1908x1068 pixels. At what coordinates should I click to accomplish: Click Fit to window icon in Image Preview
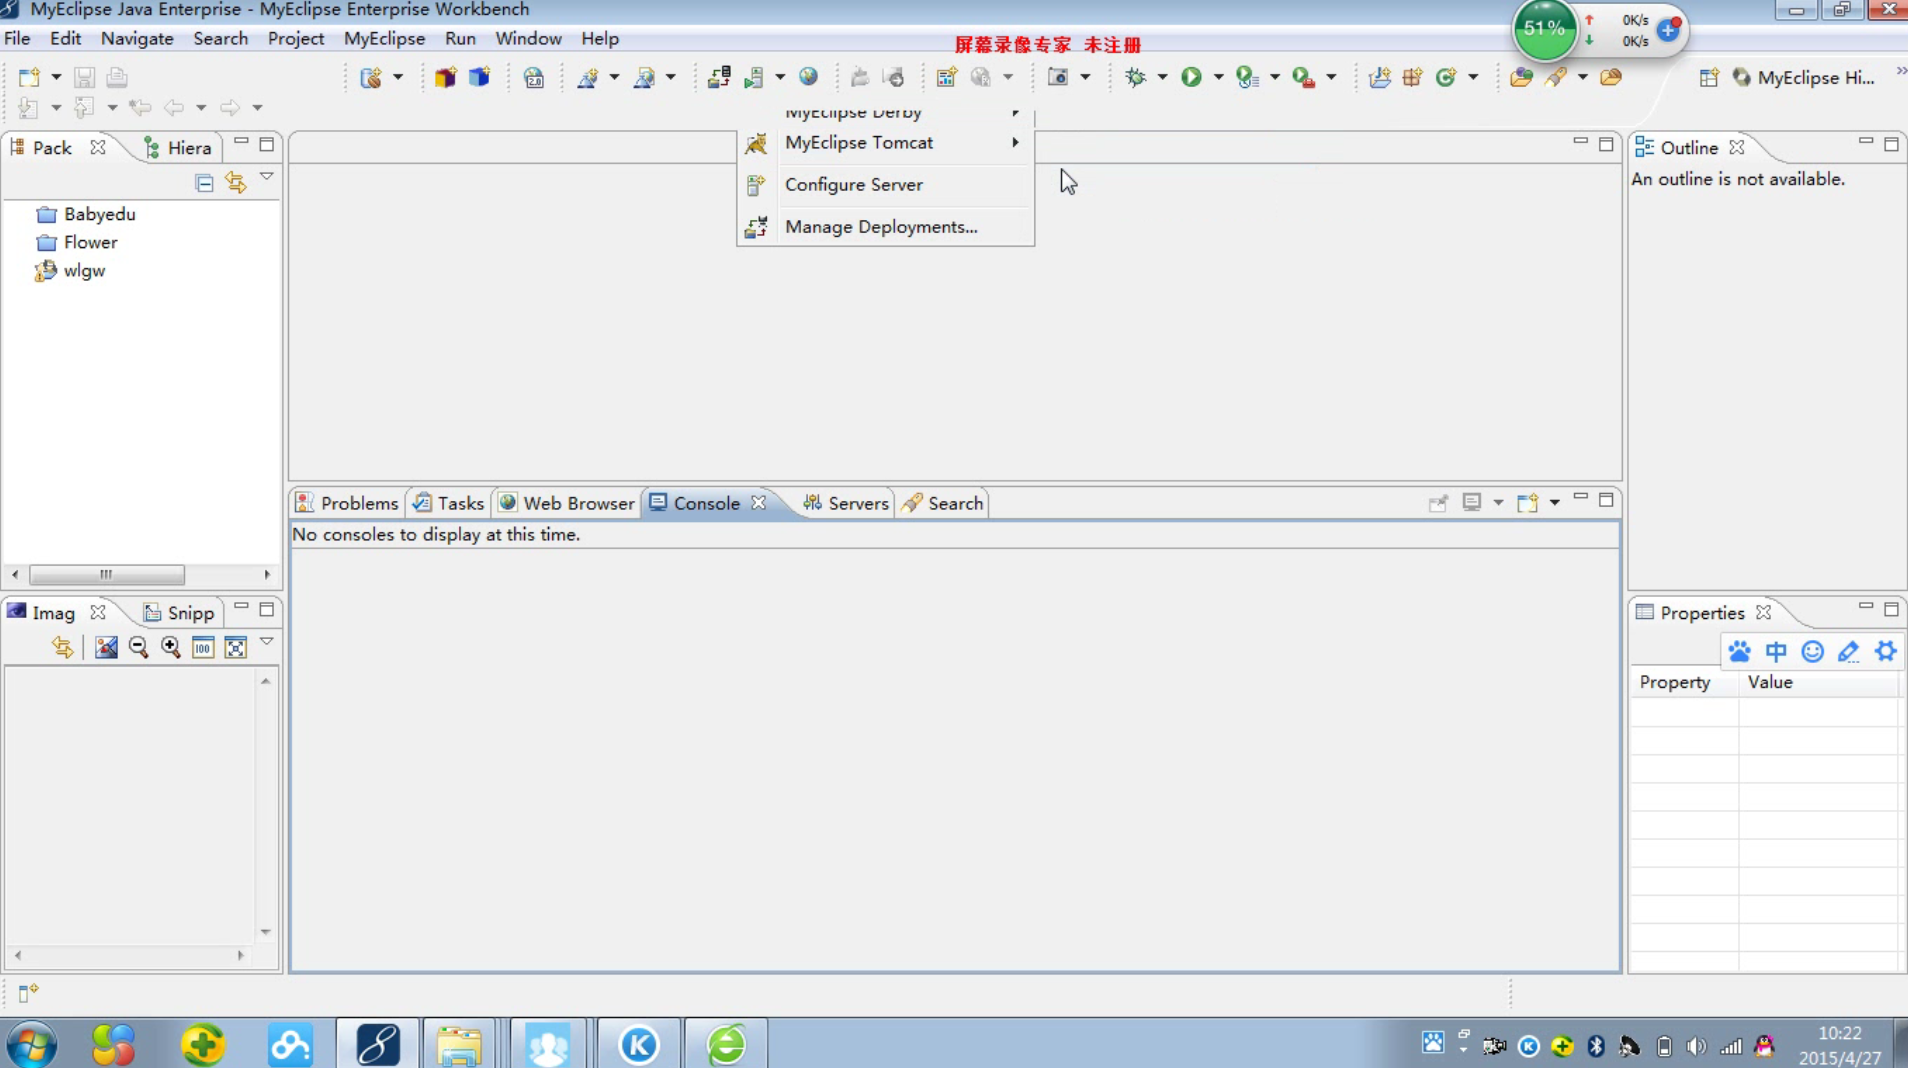point(236,647)
